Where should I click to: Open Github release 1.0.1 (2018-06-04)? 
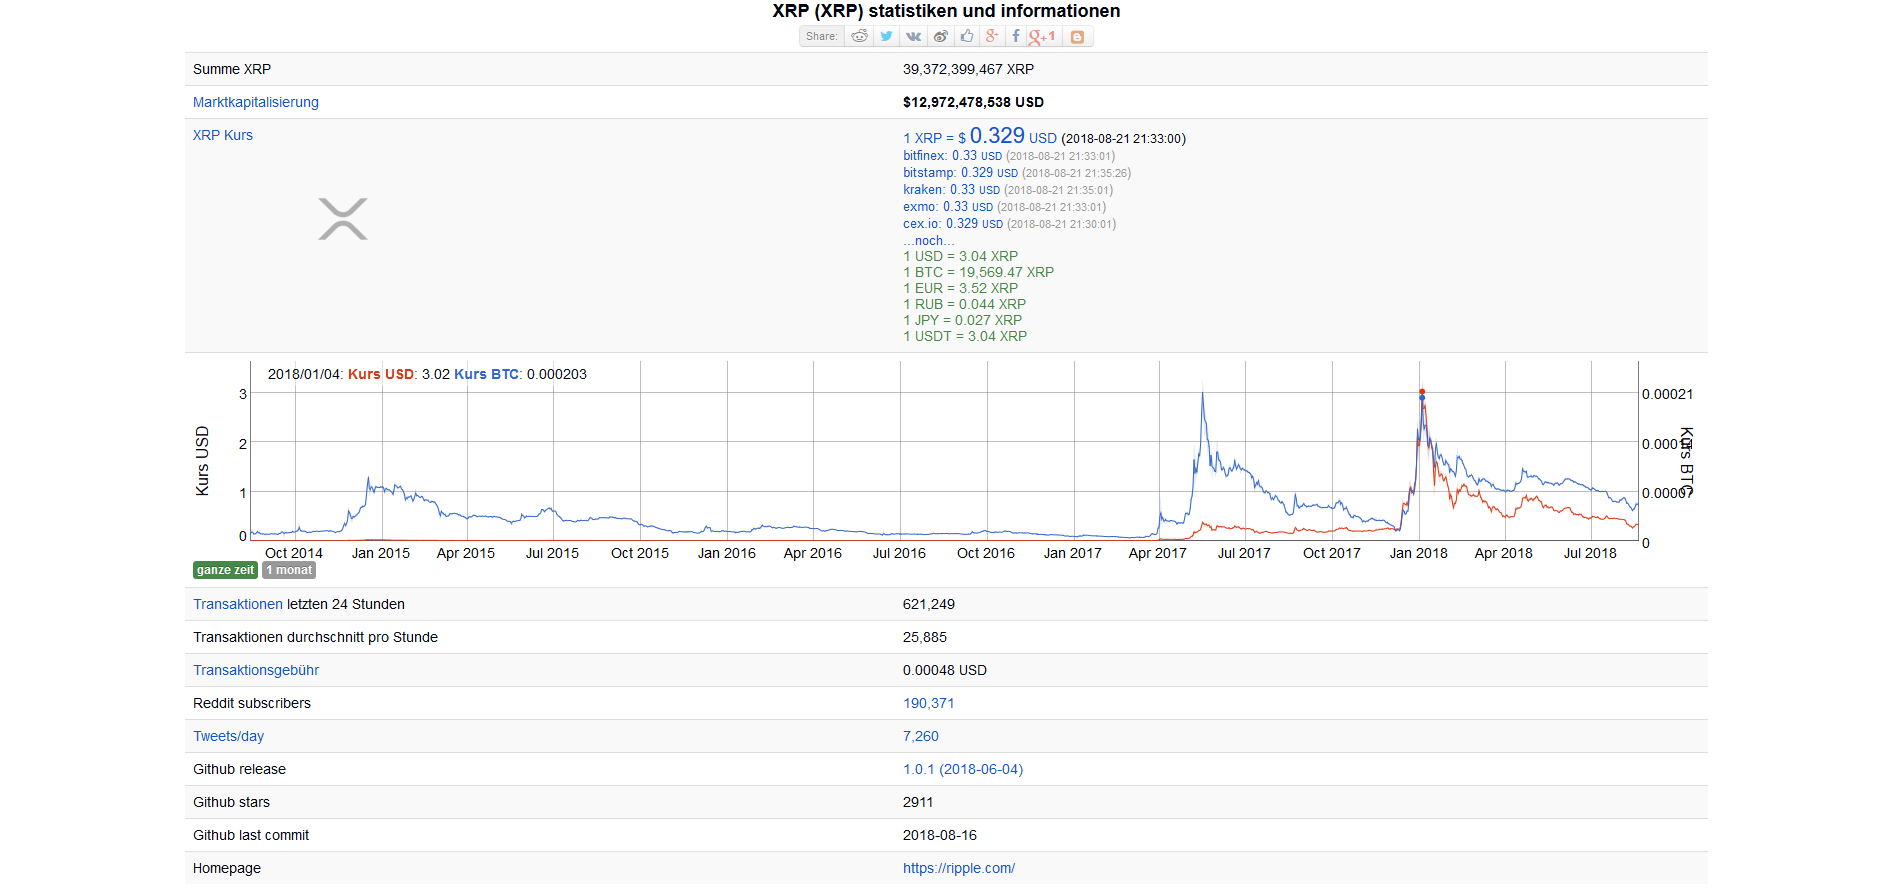click(963, 769)
